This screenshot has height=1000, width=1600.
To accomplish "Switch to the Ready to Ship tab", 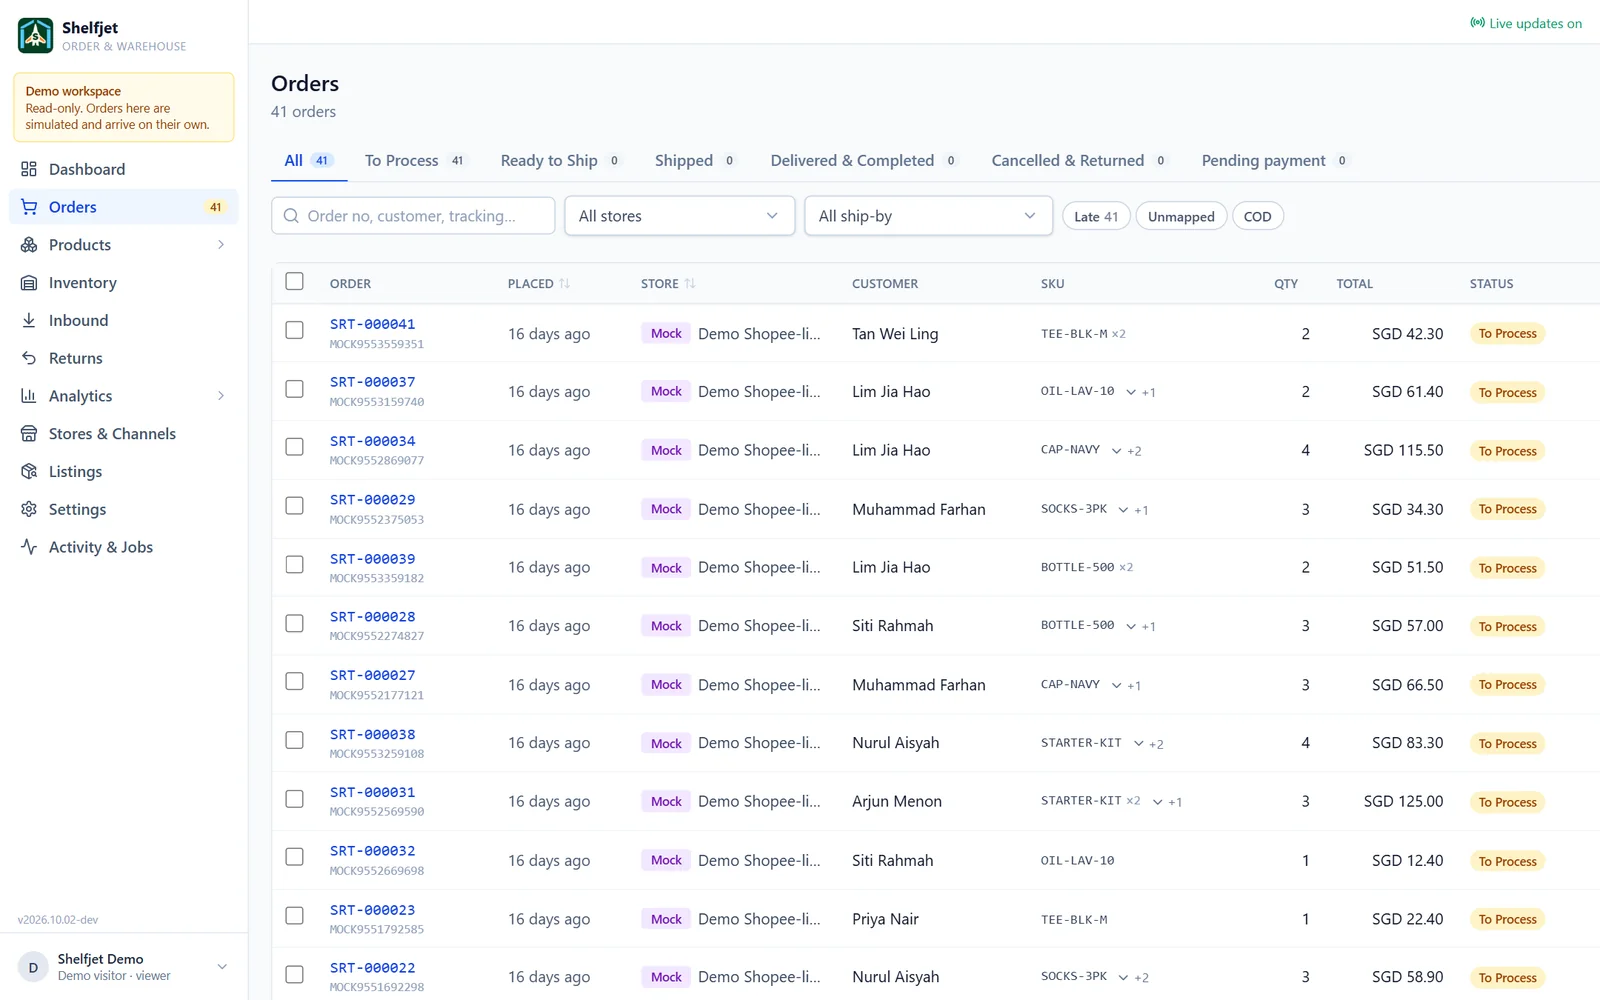I will pyautogui.click(x=560, y=161).
